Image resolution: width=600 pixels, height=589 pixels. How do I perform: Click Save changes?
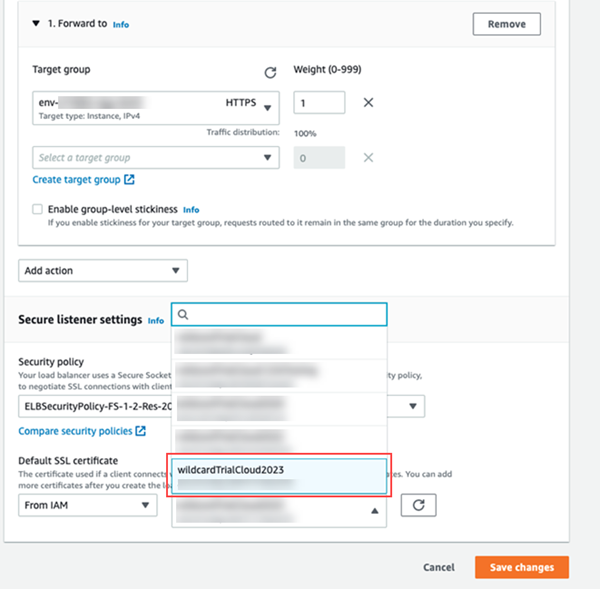(521, 567)
